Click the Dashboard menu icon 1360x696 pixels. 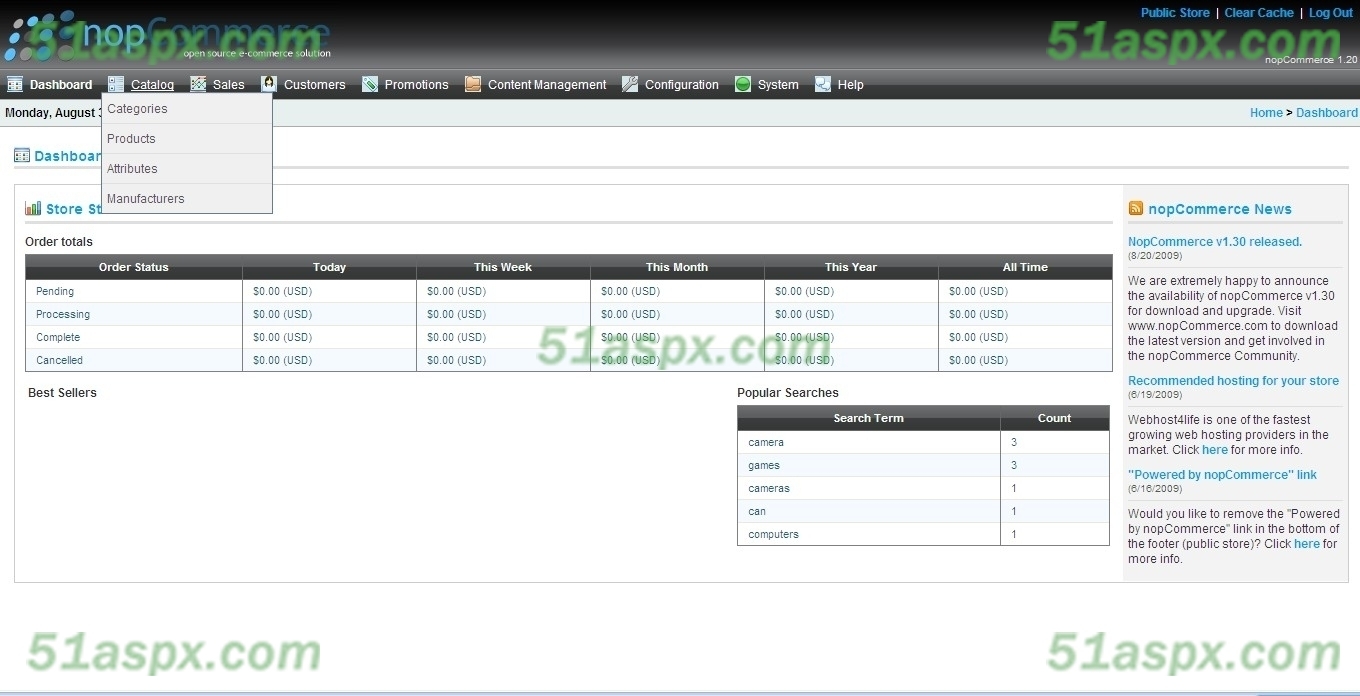(15, 85)
